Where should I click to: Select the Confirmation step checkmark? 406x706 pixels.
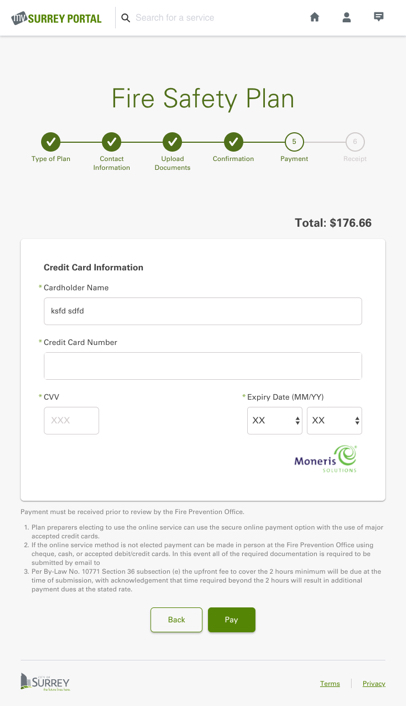tap(233, 142)
